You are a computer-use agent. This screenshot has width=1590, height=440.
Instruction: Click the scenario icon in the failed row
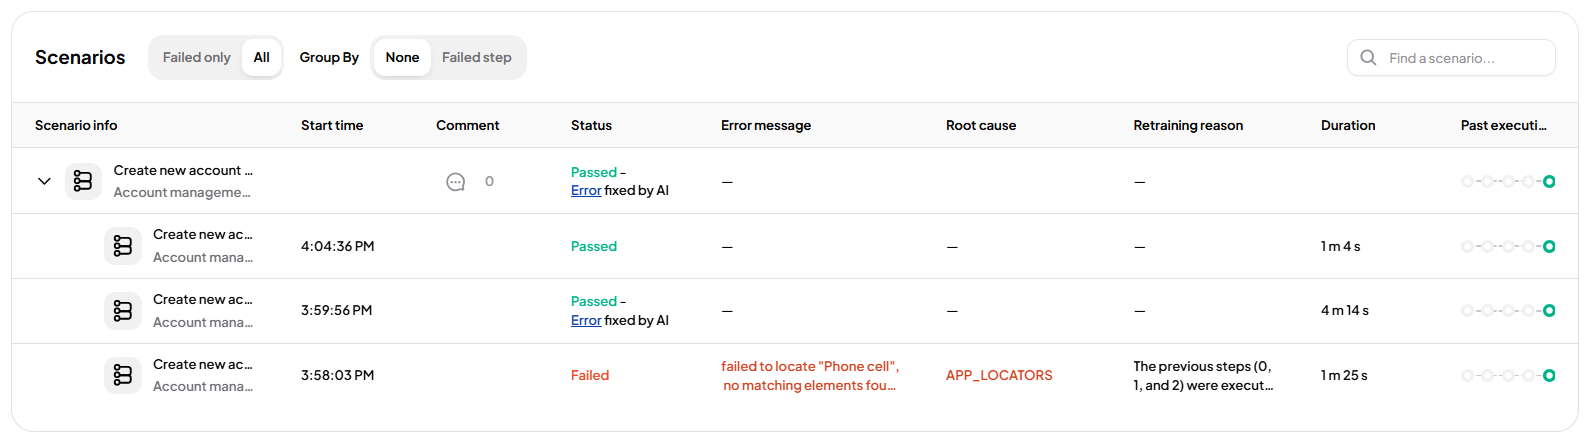[123, 375]
